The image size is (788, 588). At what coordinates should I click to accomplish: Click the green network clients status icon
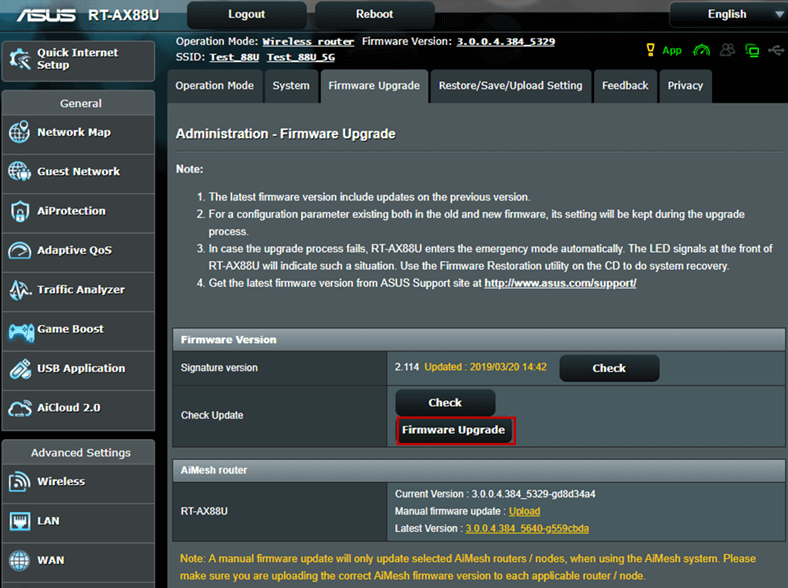(x=752, y=50)
